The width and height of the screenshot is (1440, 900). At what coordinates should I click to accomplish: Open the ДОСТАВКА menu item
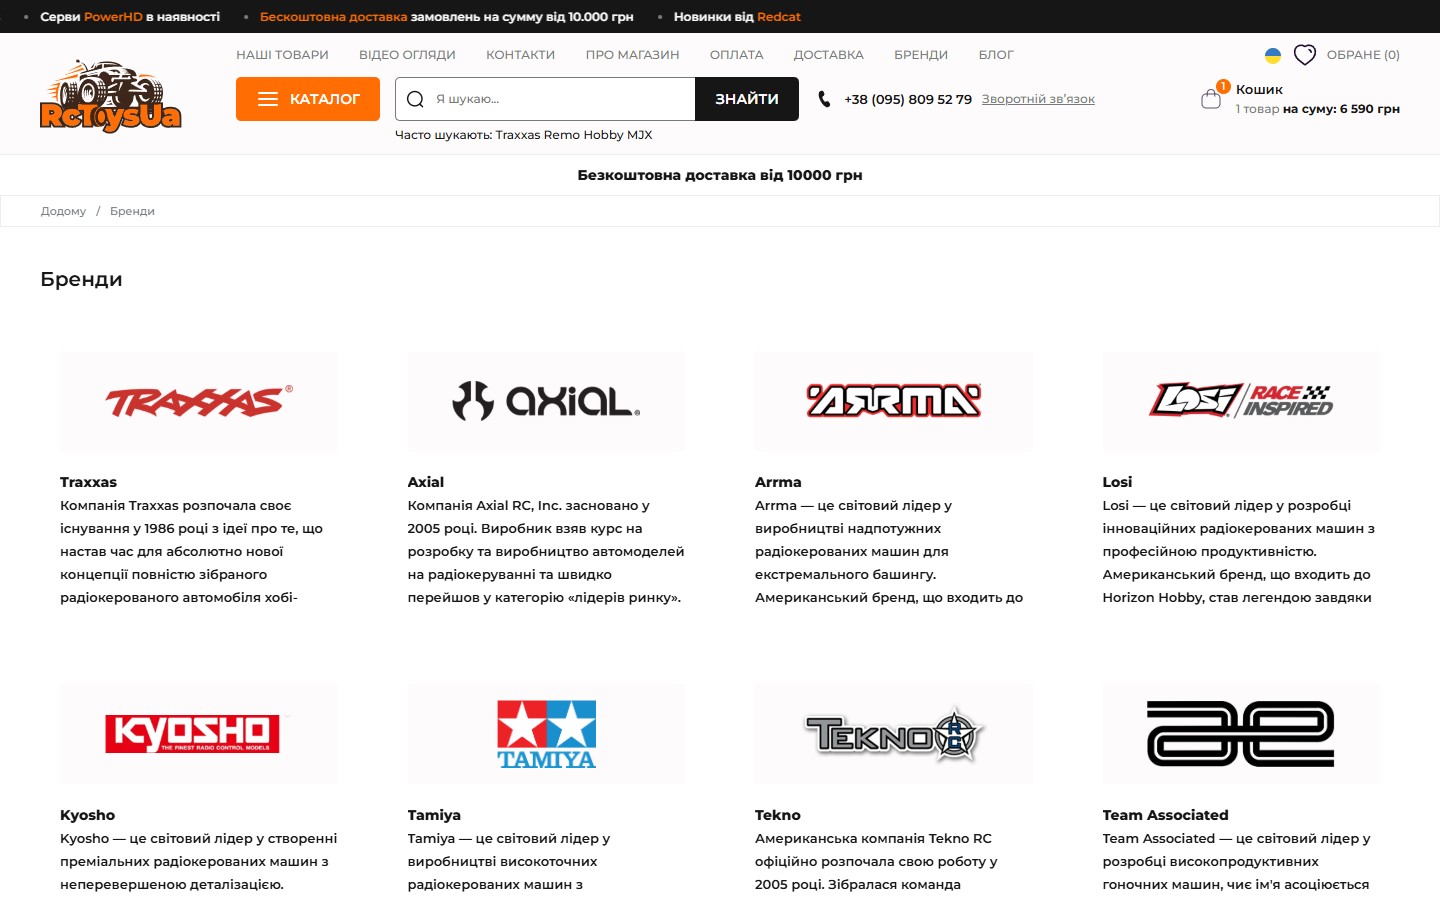point(829,55)
